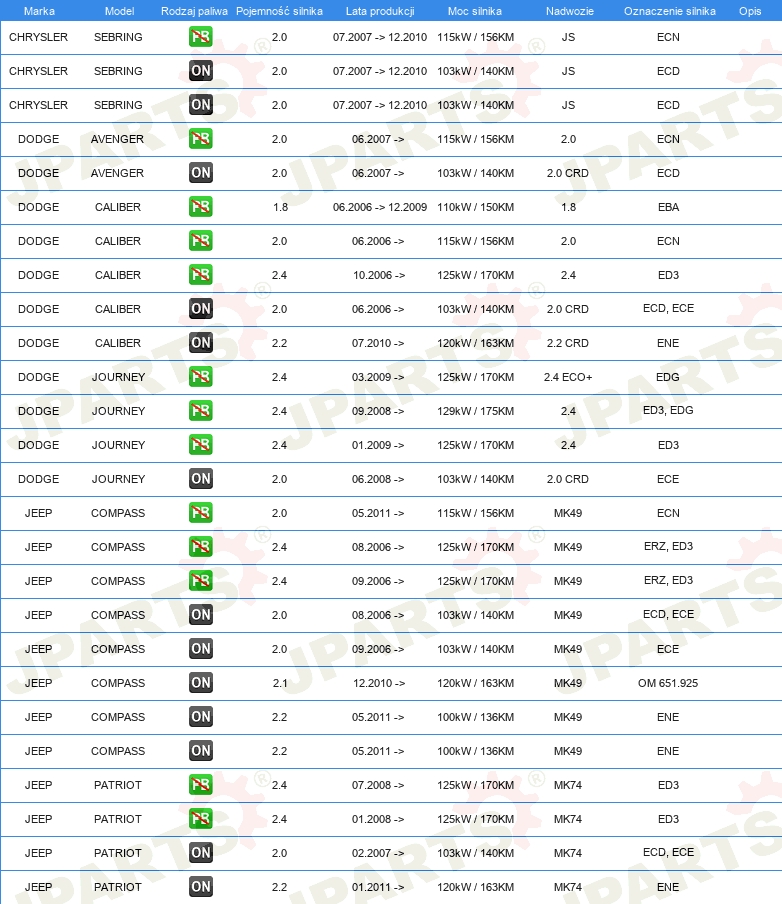The height and width of the screenshot is (904, 782).
Task: Click the petrol icon for Compass 2.4 from 09.2006
Action: pos(201,581)
